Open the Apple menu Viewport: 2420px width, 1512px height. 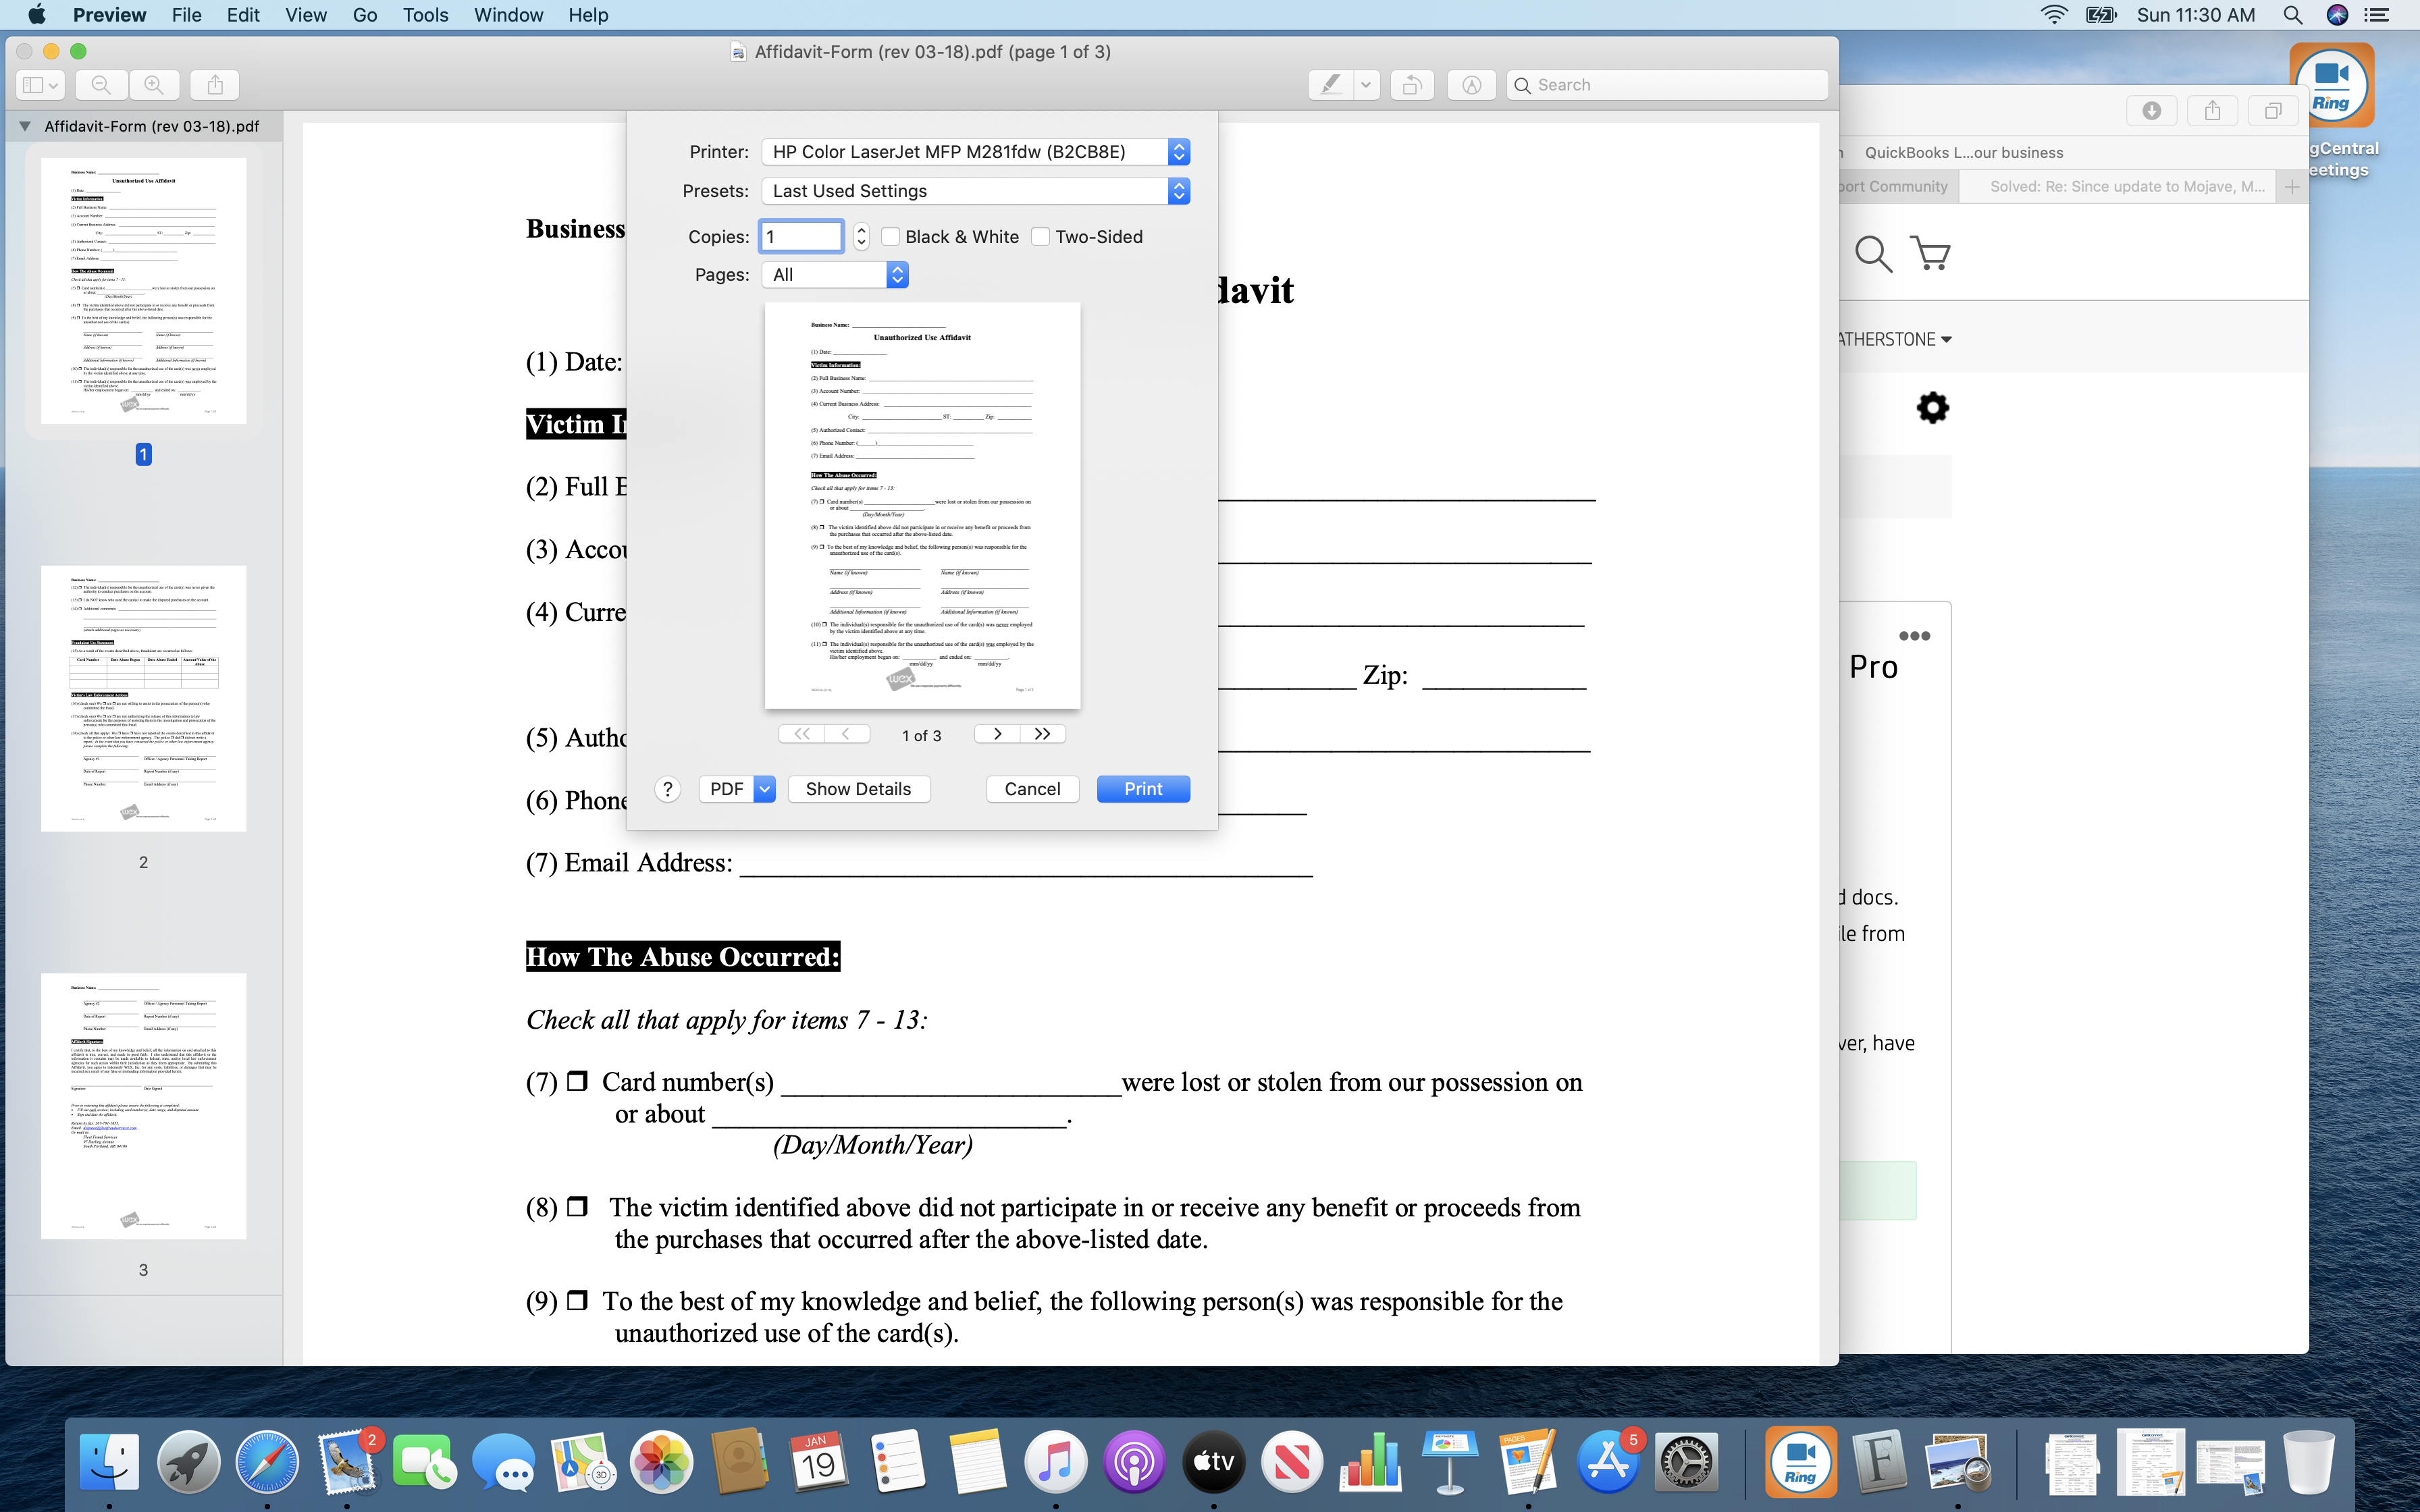pyautogui.click(x=36, y=15)
